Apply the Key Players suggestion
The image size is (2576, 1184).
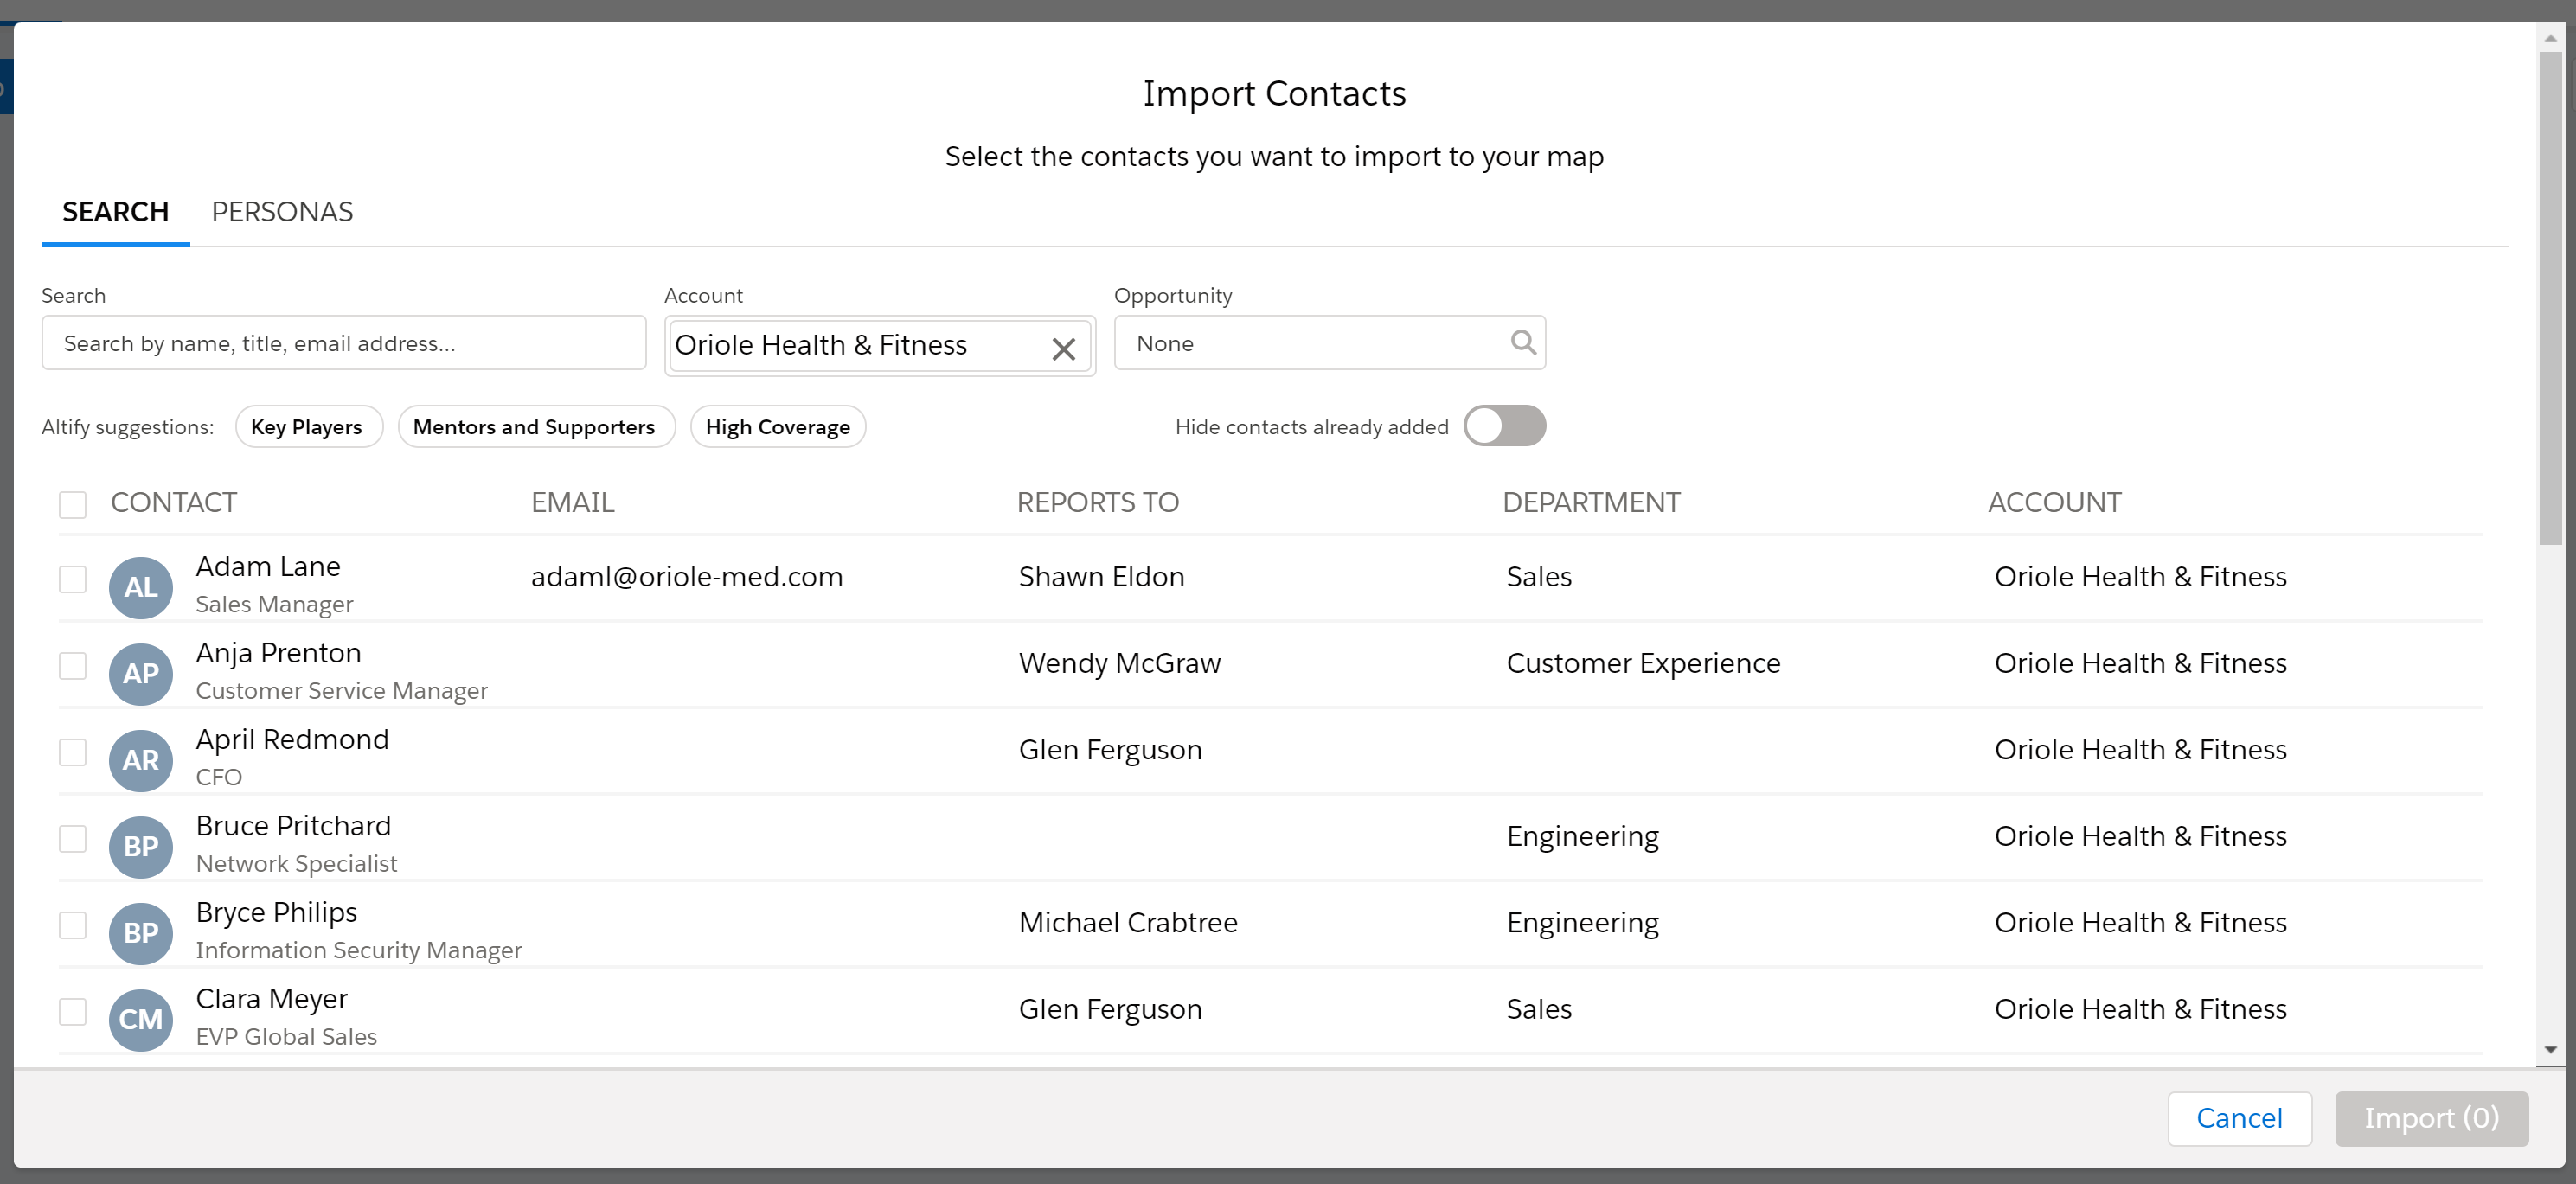(x=307, y=427)
